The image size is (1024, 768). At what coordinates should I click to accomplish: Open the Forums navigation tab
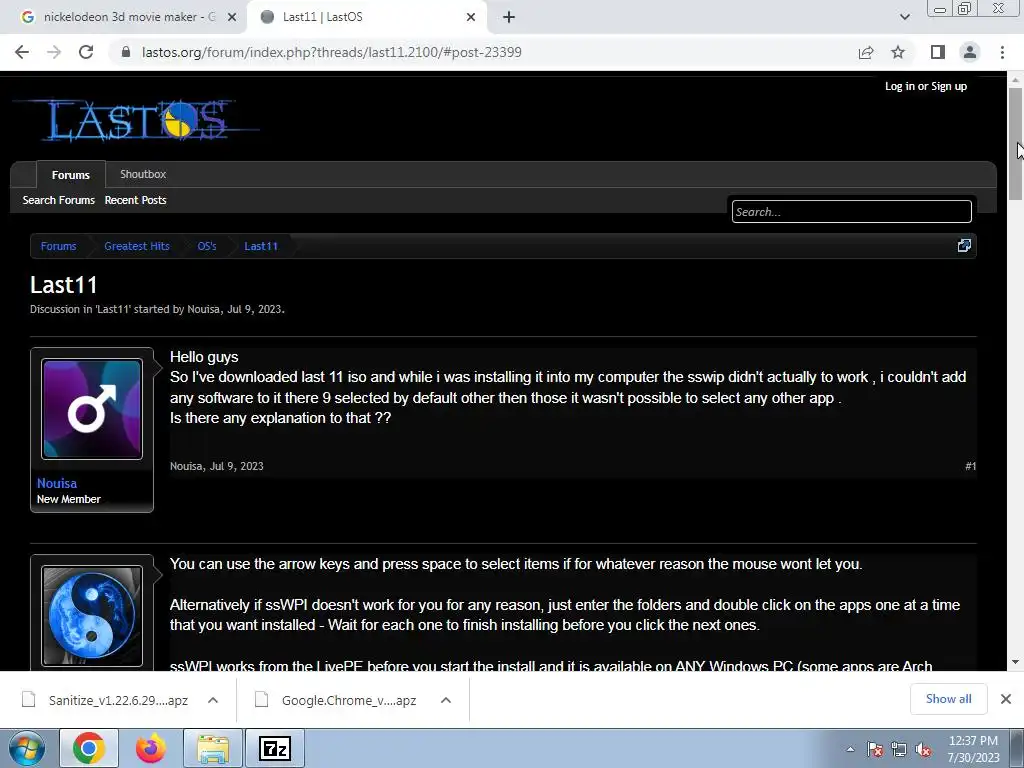[x=71, y=175]
